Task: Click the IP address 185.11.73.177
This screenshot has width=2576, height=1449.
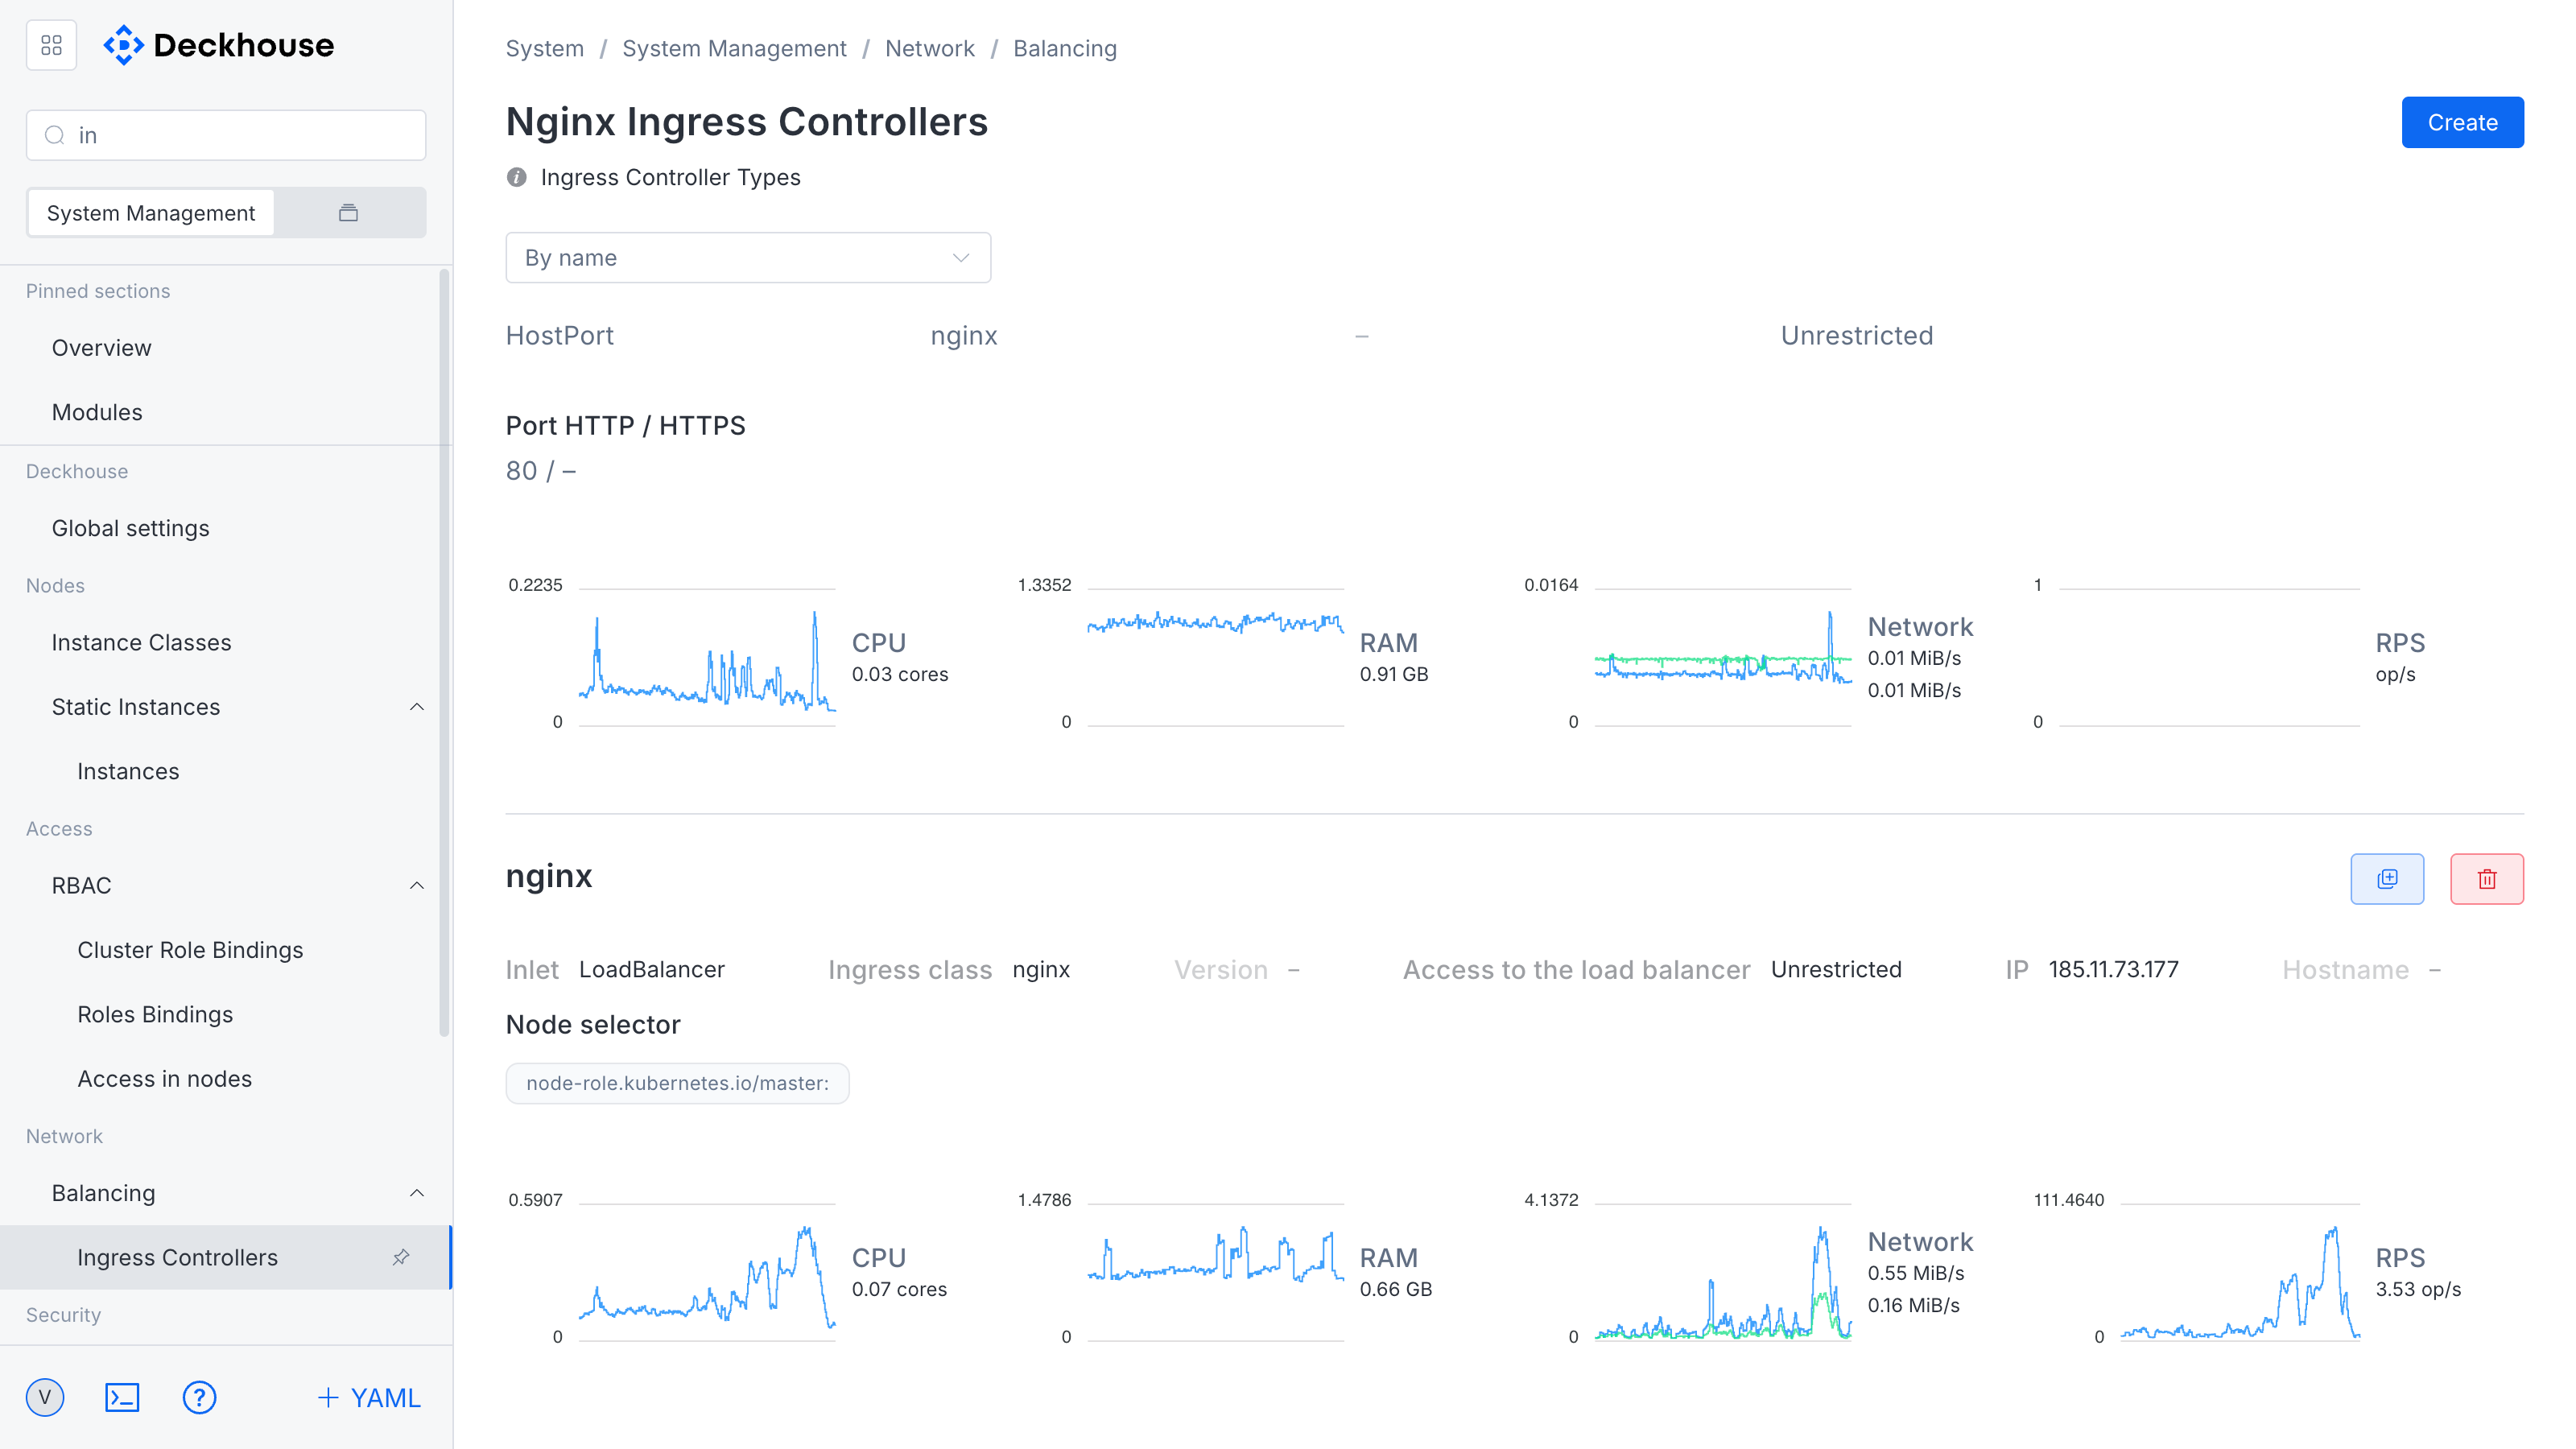Action: pos(2114,969)
